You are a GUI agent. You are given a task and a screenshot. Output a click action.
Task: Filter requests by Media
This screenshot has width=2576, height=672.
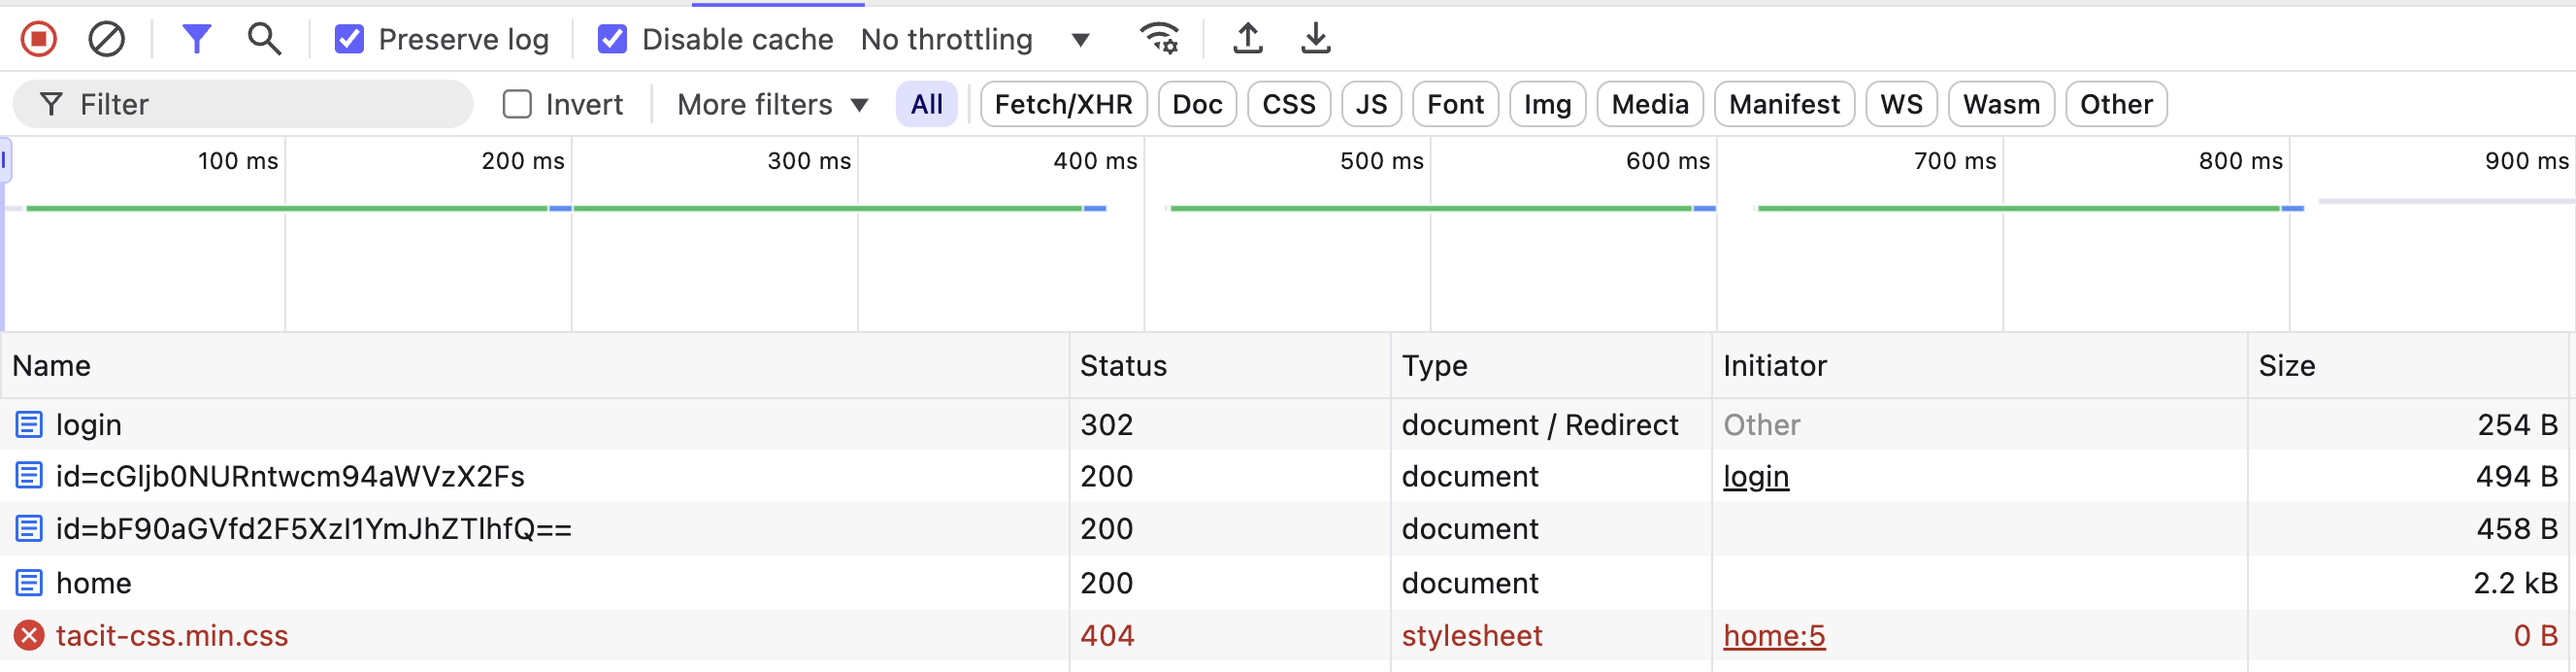pos(1650,104)
